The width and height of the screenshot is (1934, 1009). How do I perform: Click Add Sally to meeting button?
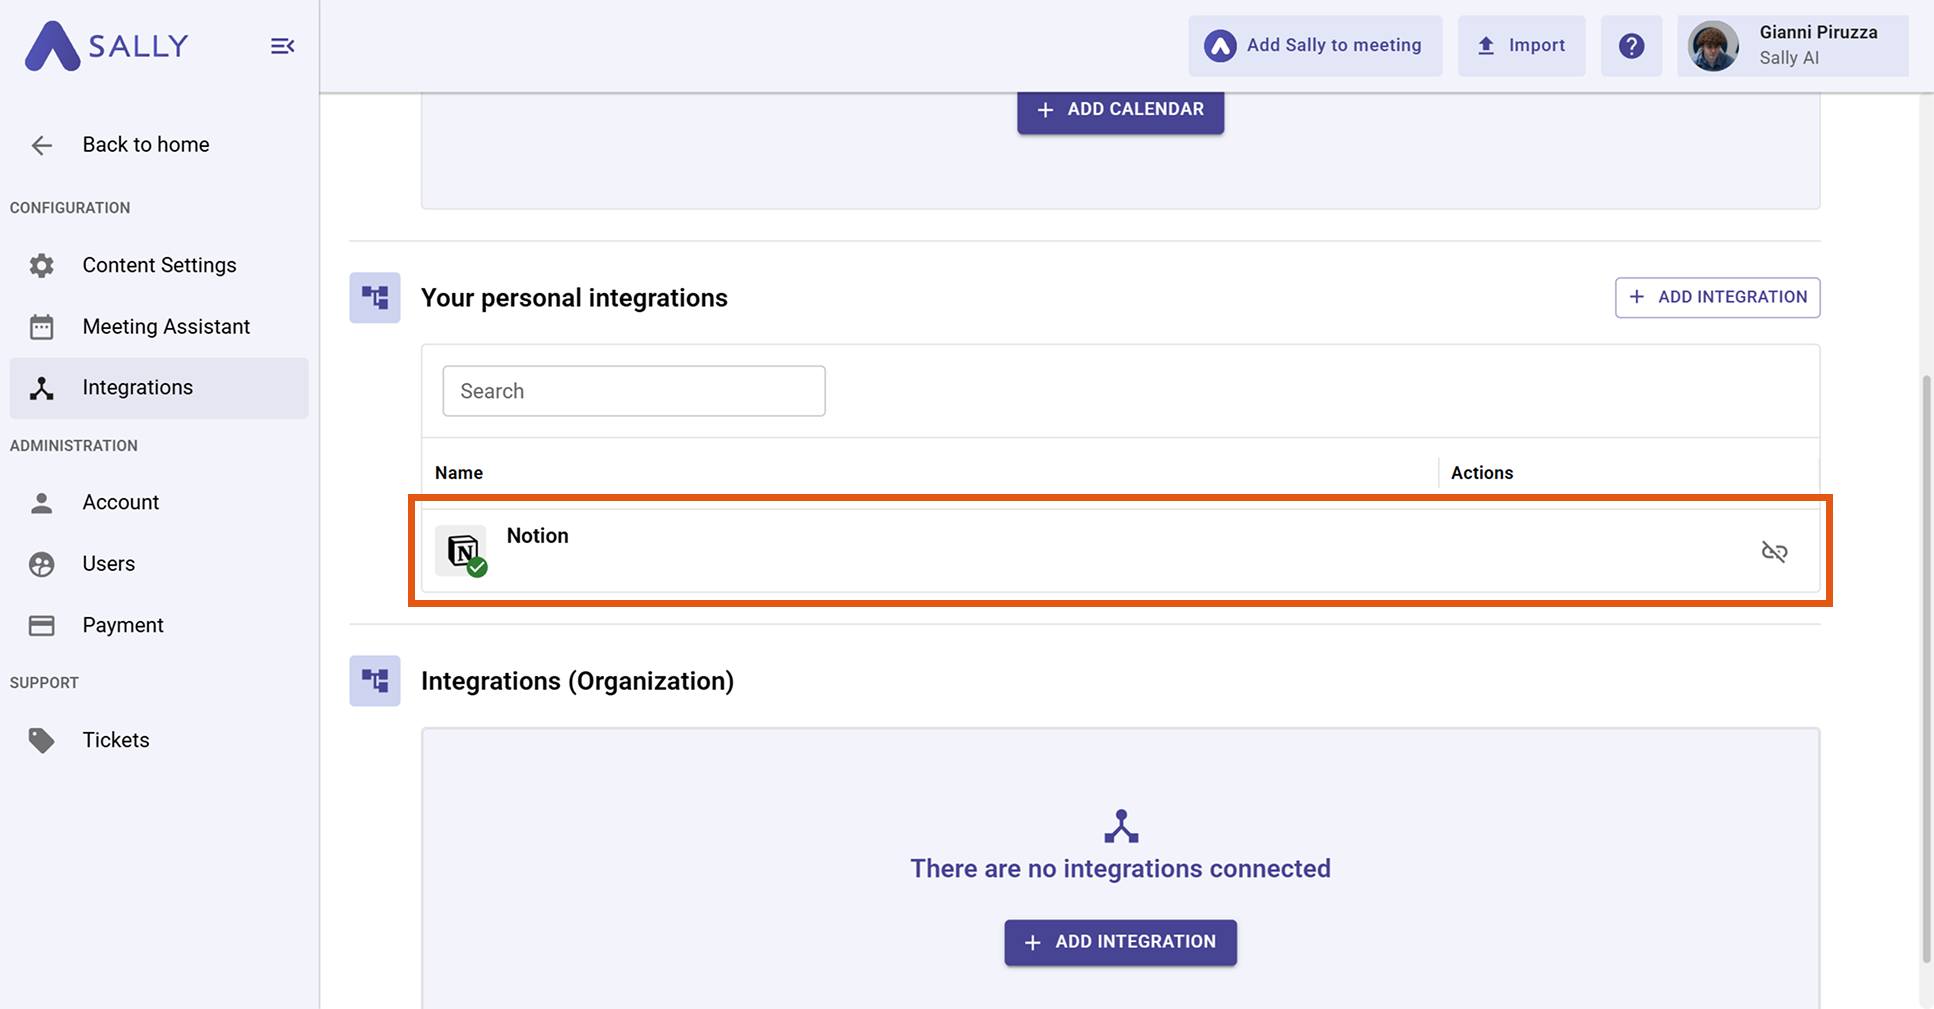point(1314,46)
